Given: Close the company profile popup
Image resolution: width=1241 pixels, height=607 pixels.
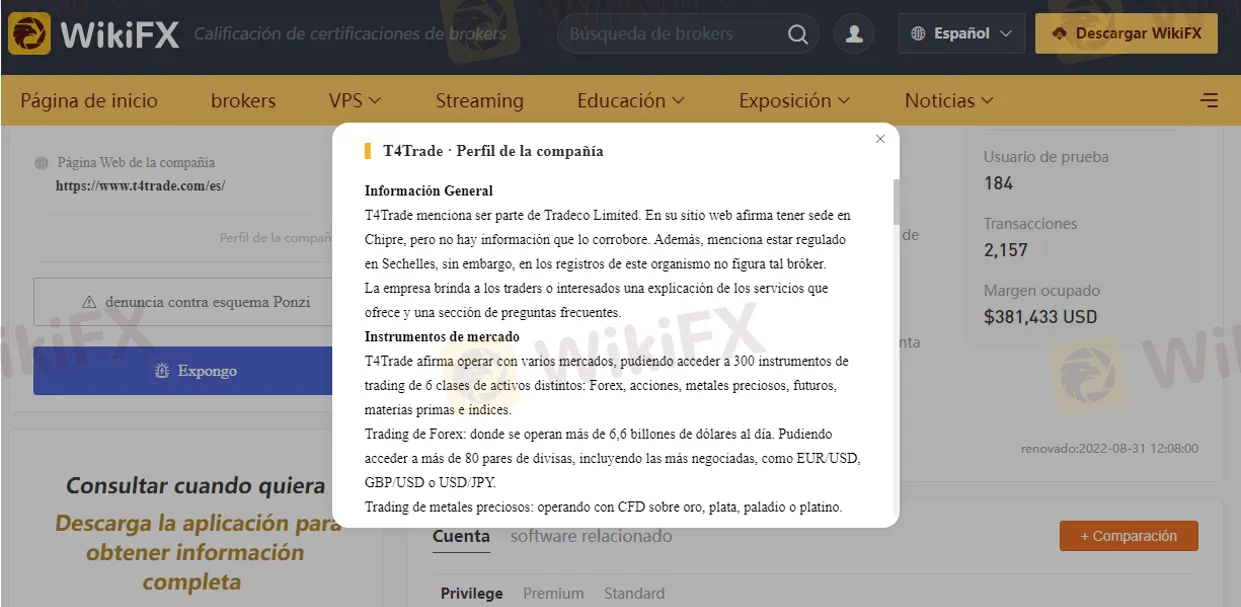Looking at the screenshot, I should [880, 139].
